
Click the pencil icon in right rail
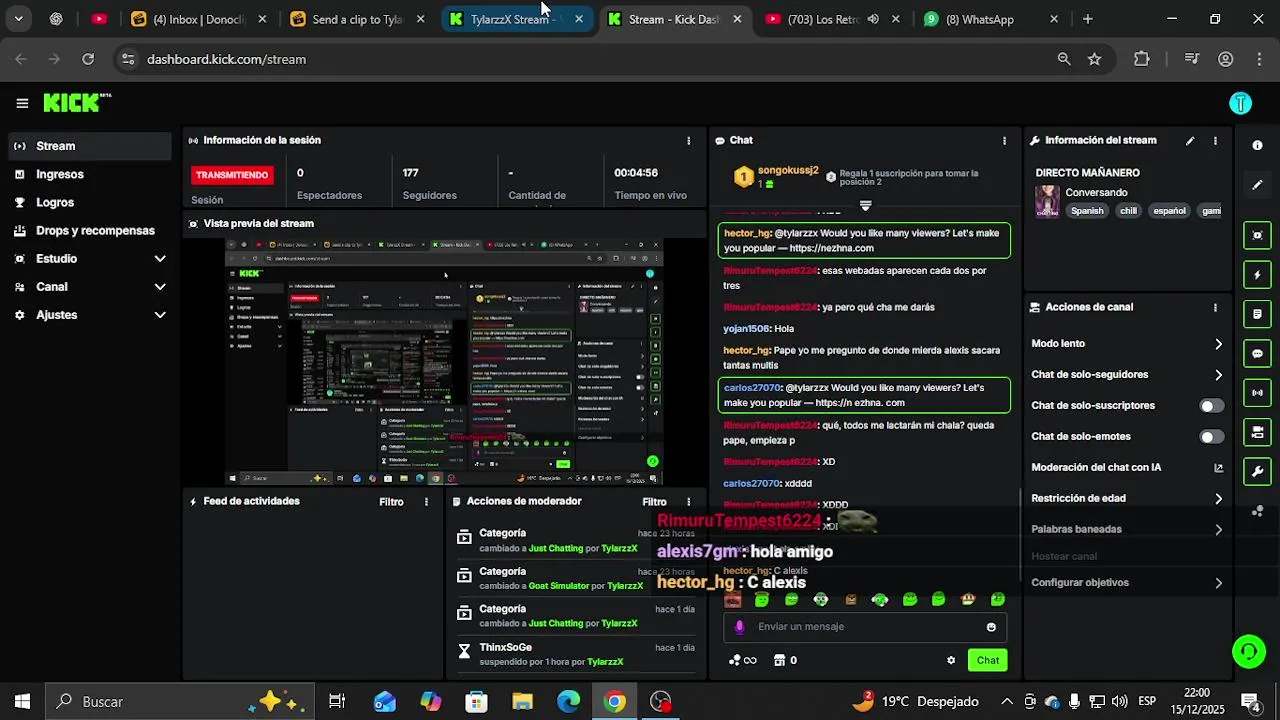pyautogui.click(x=1257, y=185)
